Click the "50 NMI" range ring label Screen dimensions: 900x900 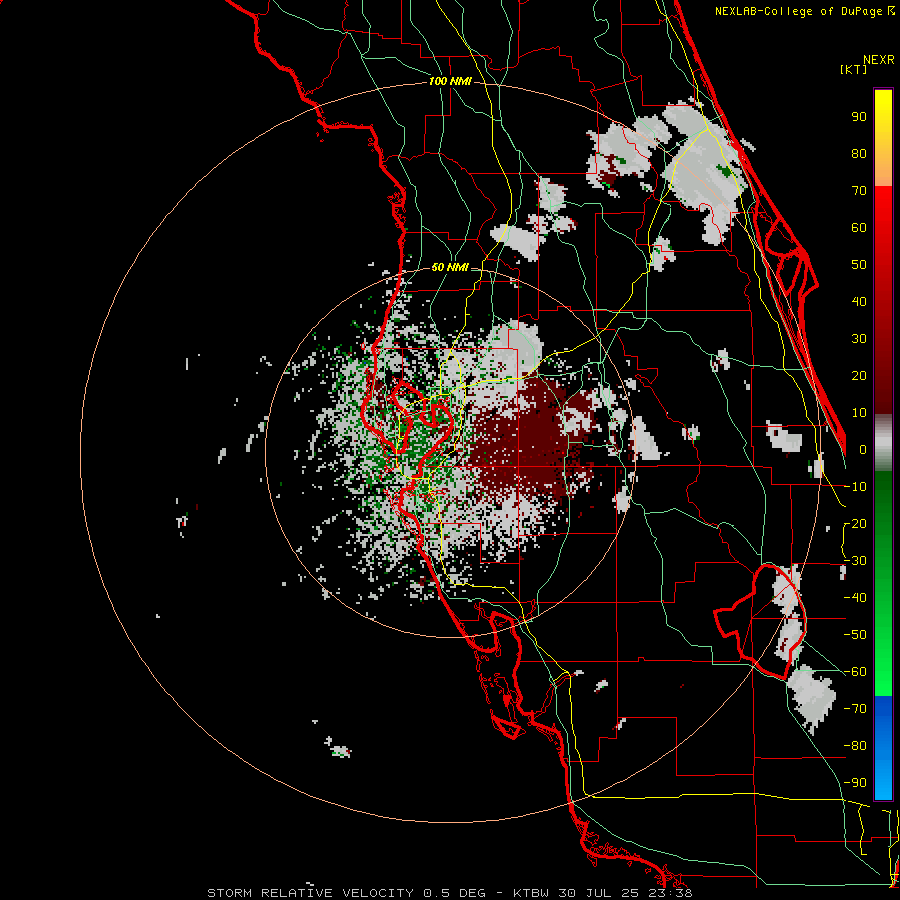click(x=450, y=267)
